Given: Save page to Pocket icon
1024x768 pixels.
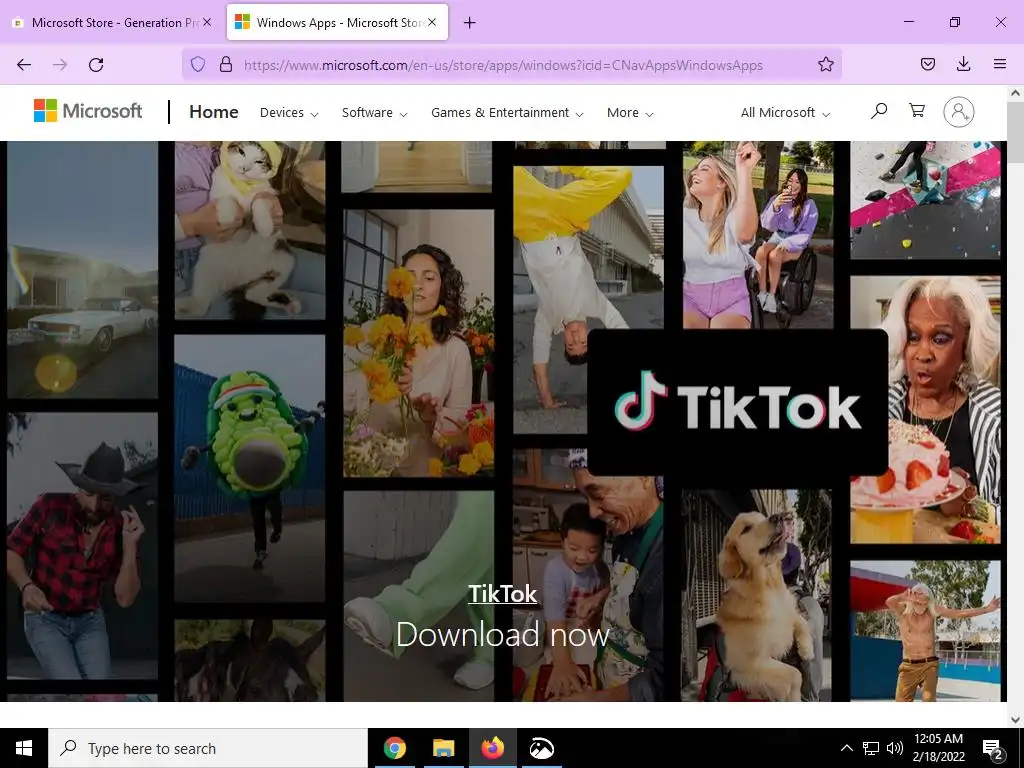Looking at the screenshot, I should pos(927,64).
